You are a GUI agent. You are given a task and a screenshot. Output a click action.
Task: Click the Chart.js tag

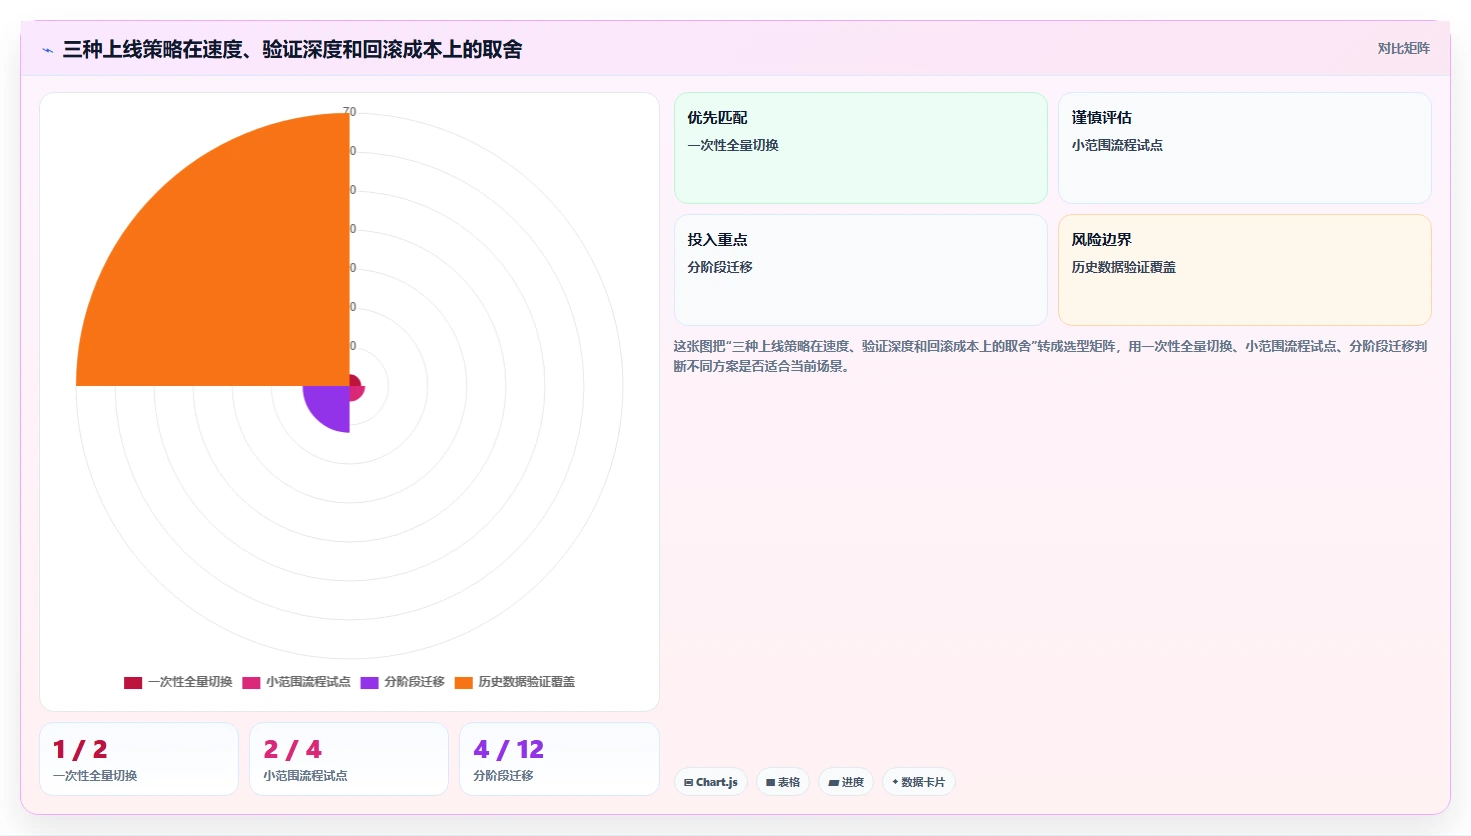711,782
